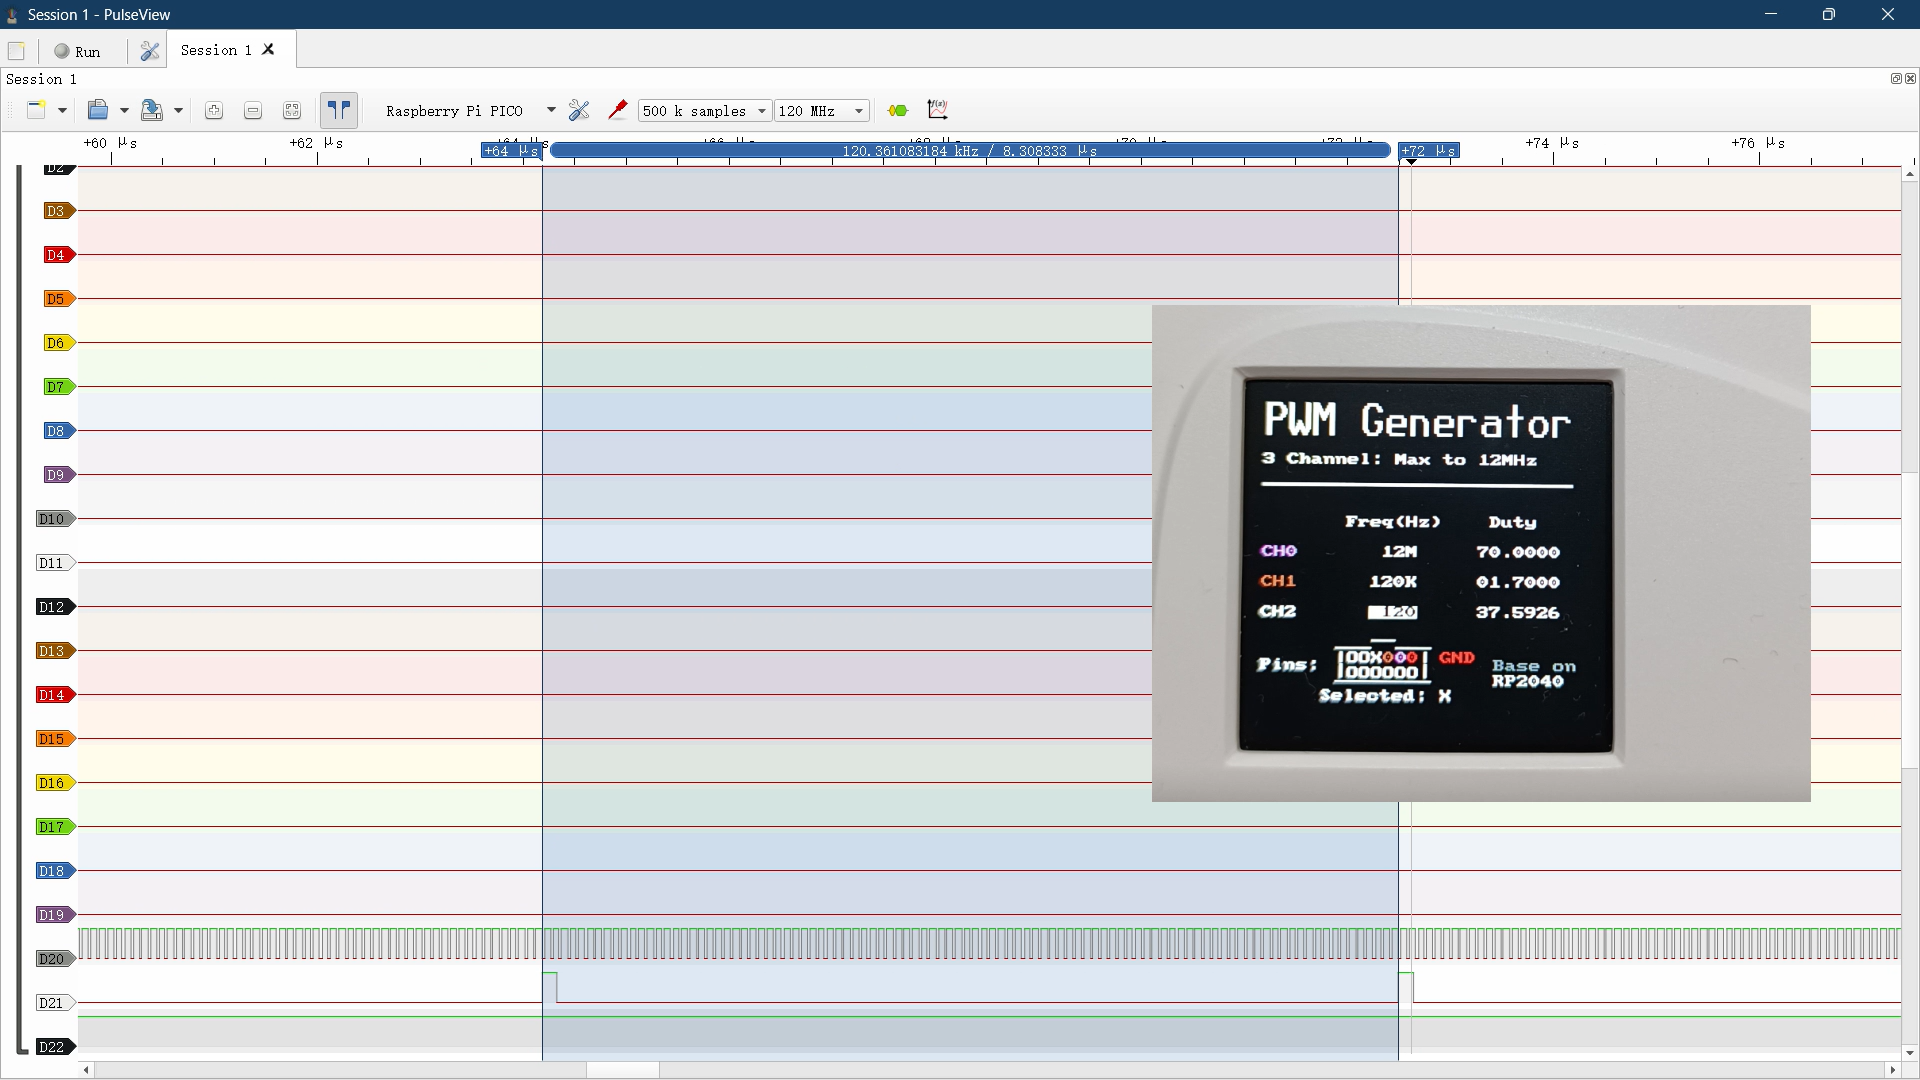The height and width of the screenshot is (1080, 1920).
Task: Add a math signal
Action: 938,110
